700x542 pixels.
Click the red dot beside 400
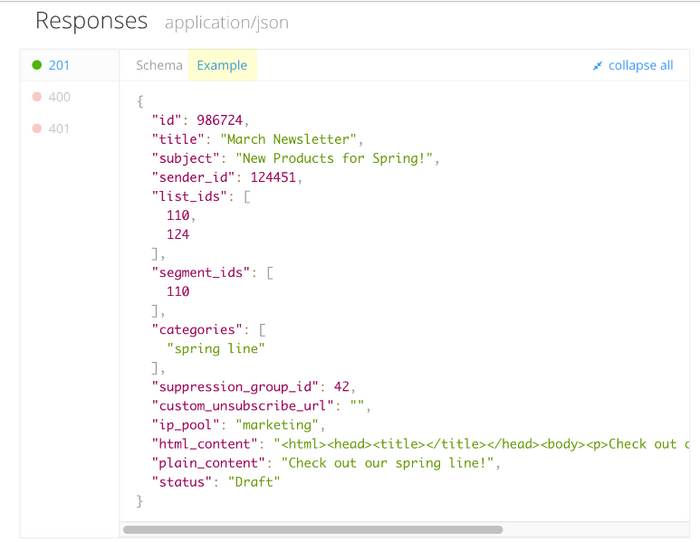pyautogui.click(x=37, y=97)
